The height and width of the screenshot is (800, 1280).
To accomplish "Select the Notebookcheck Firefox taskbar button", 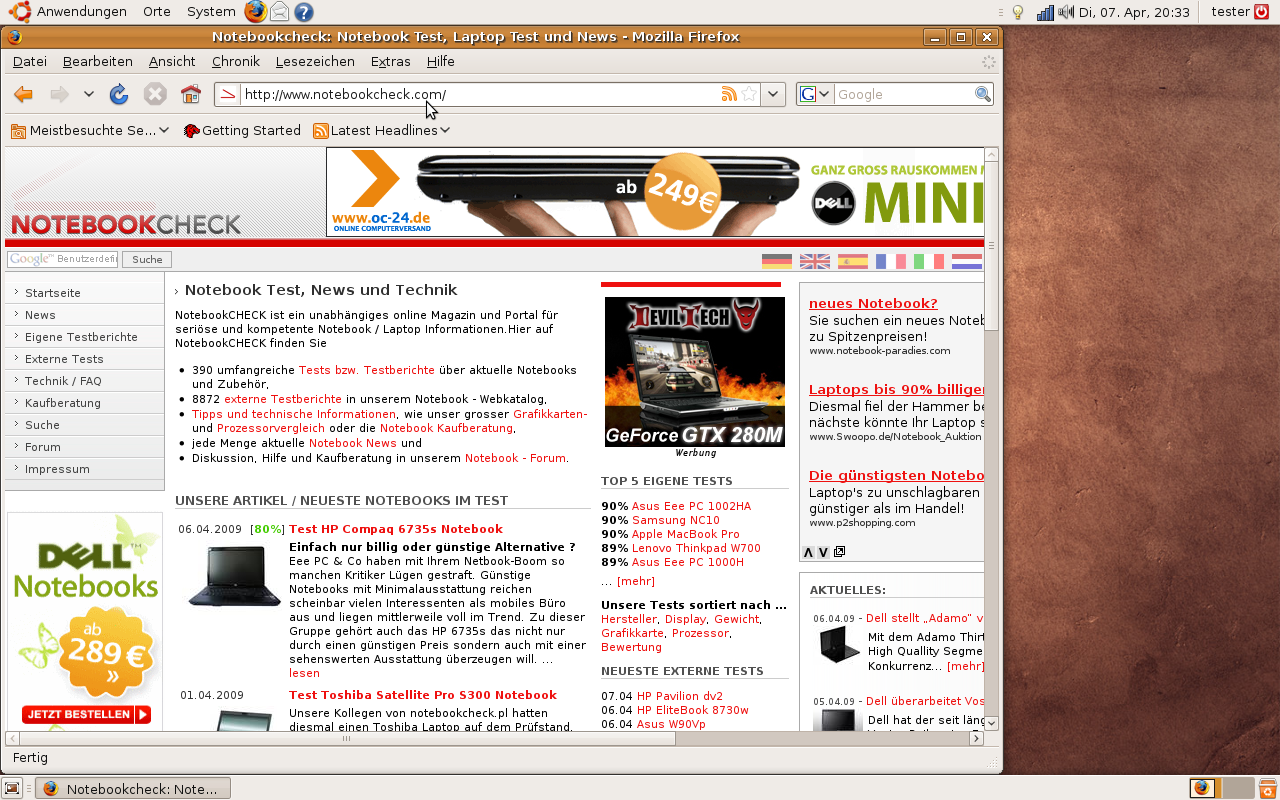I will tap(133, 788).
